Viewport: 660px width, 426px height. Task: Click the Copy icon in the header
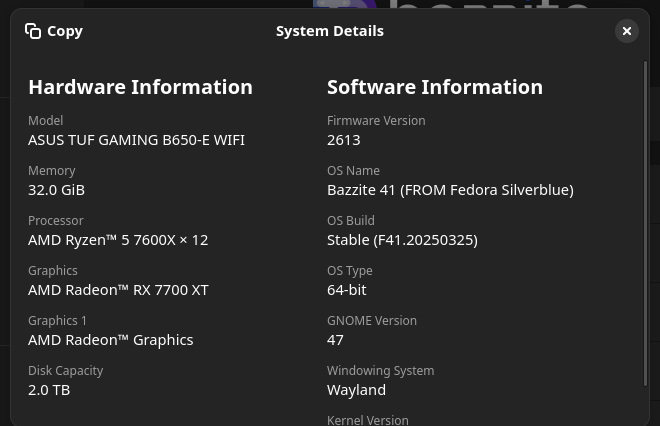33,31
